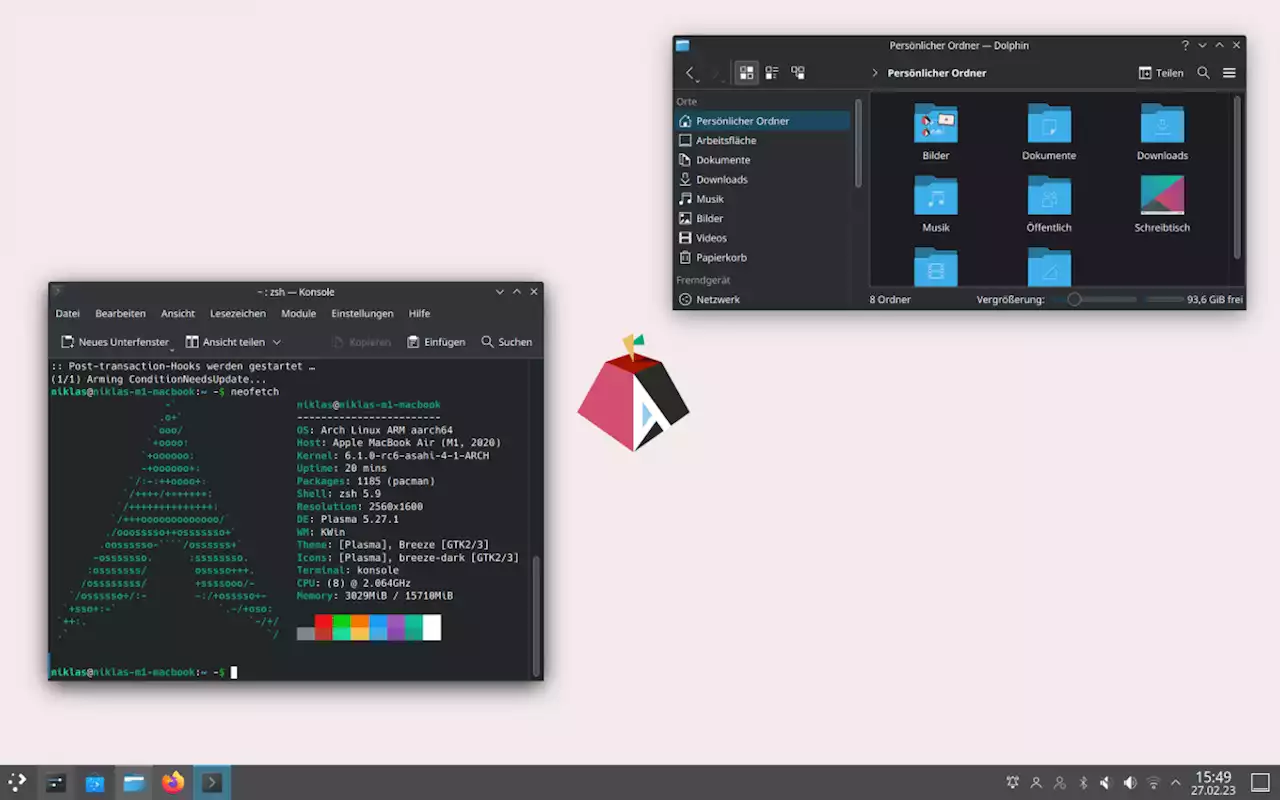Click the Dolphin sidebar vertical scrollbar
This screenshot has height=800, width=1280.
(857, 143)
